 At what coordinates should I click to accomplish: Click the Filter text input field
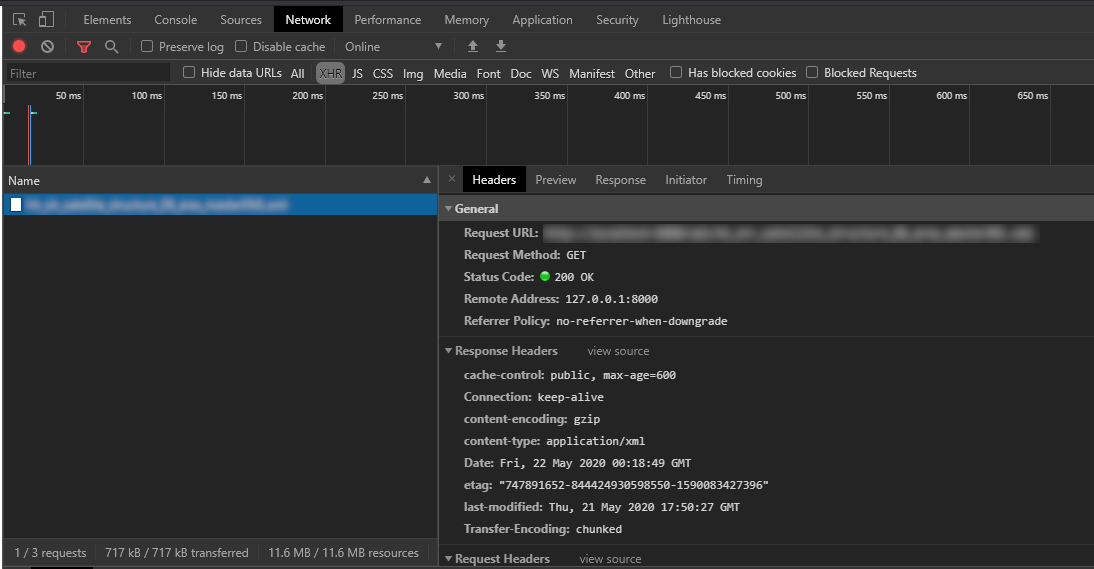(88, 73)
